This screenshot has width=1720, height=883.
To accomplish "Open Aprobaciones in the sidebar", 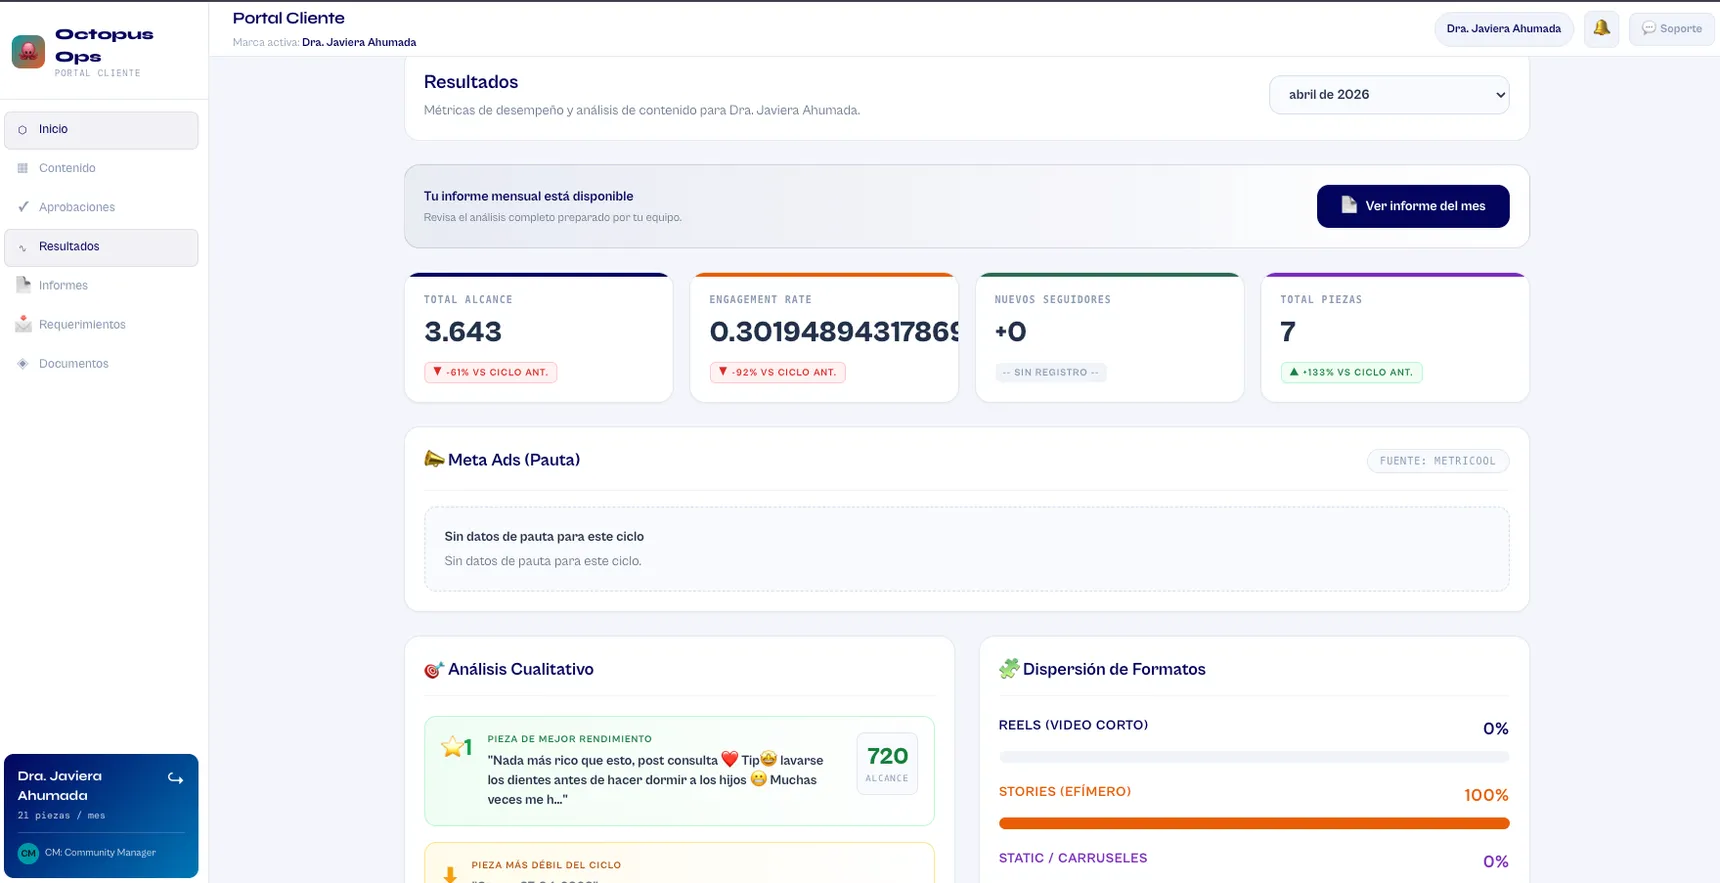I will coord(101,207).
